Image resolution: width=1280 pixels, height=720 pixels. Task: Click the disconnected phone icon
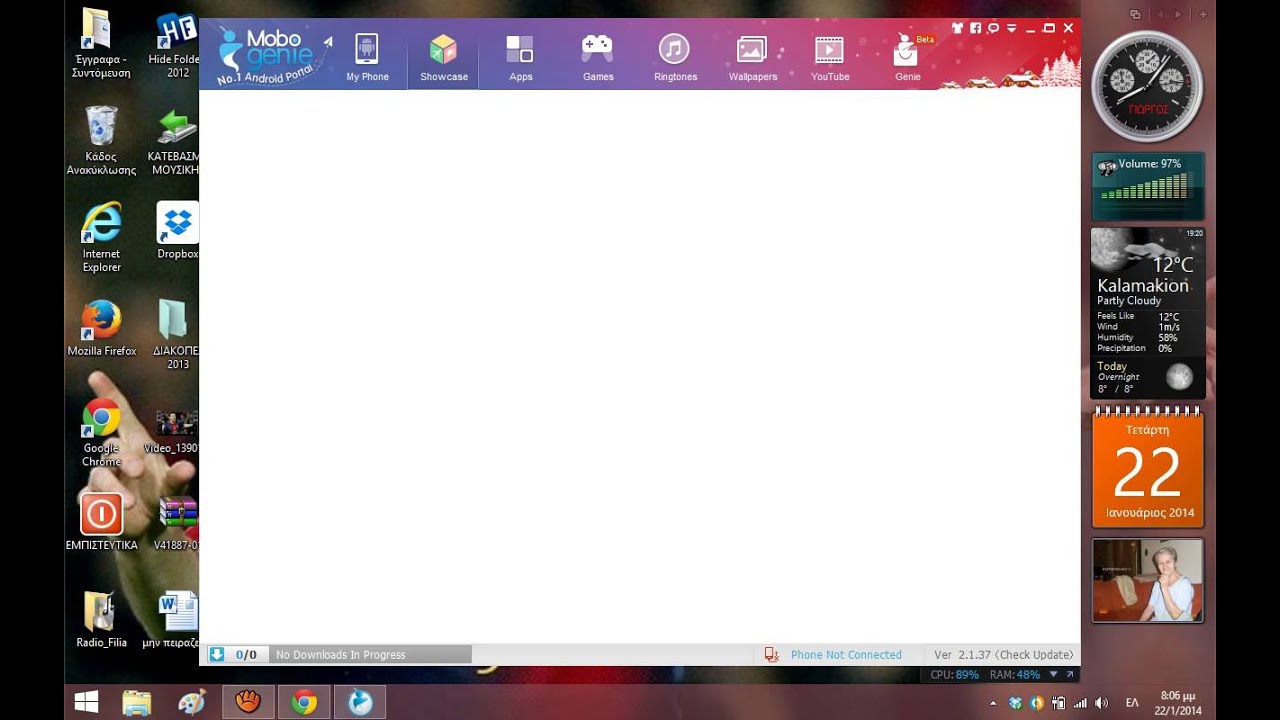click(x=771, y=655)
